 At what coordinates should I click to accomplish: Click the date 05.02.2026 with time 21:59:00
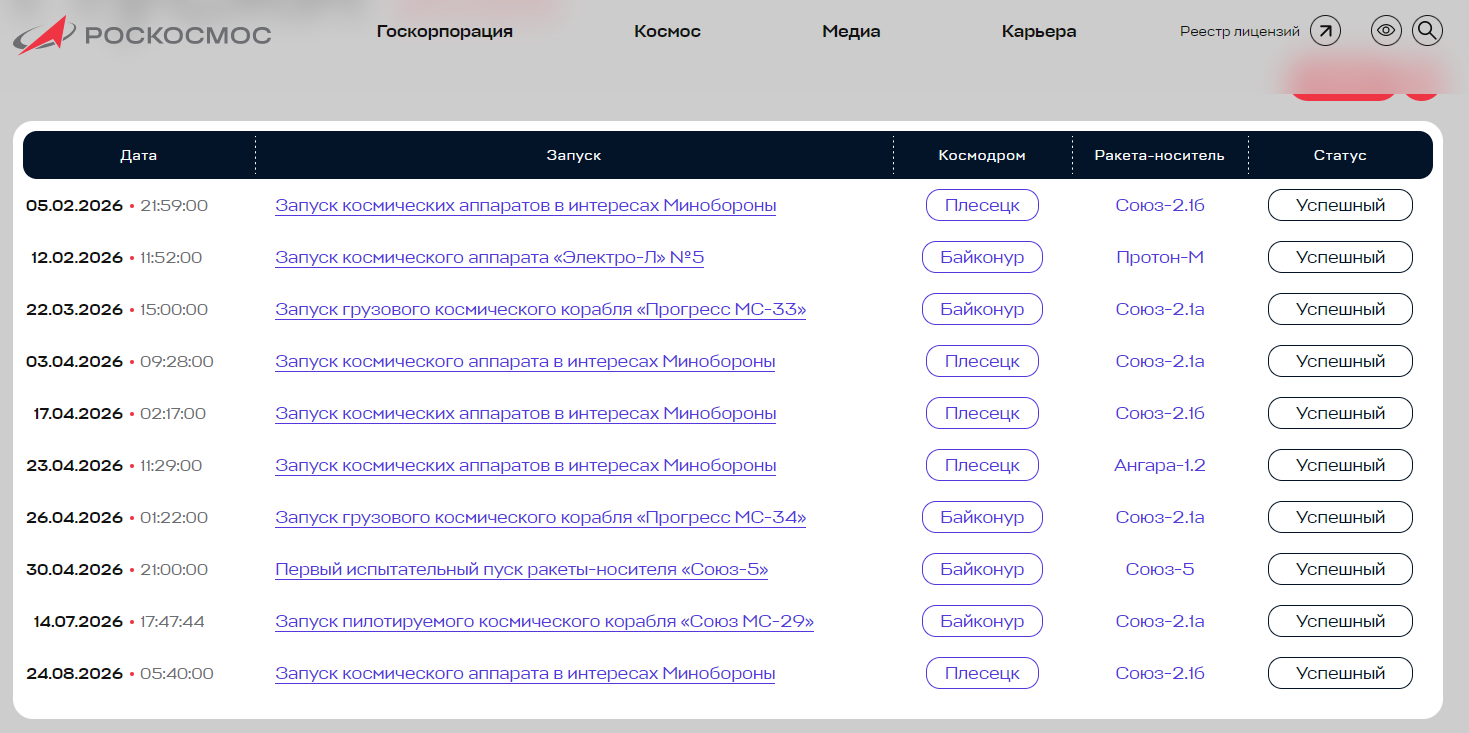(x=117, y=206)
